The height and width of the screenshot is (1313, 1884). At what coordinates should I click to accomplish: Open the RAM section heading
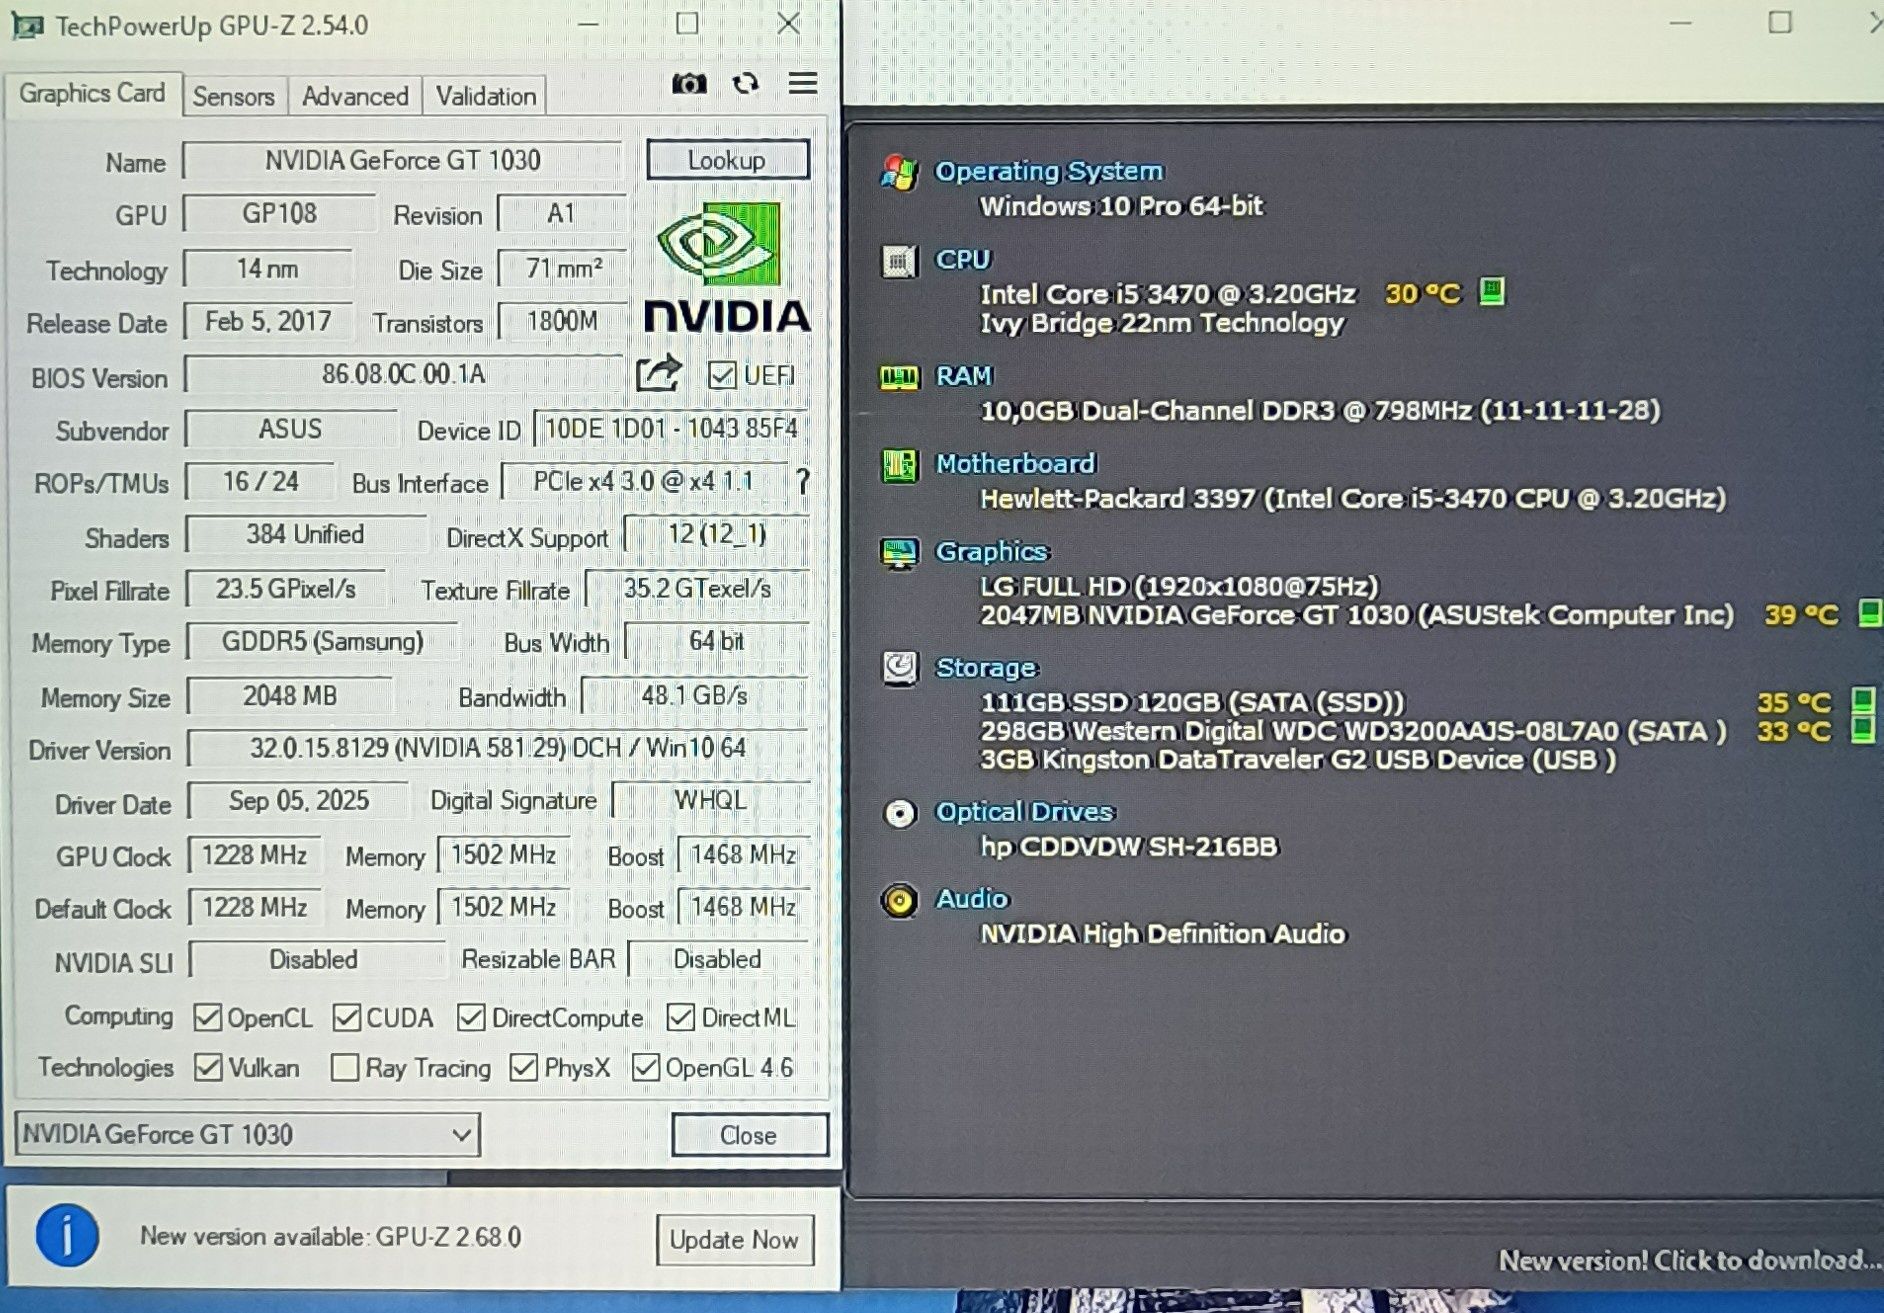pyautogui.click(x=964, y=375)
